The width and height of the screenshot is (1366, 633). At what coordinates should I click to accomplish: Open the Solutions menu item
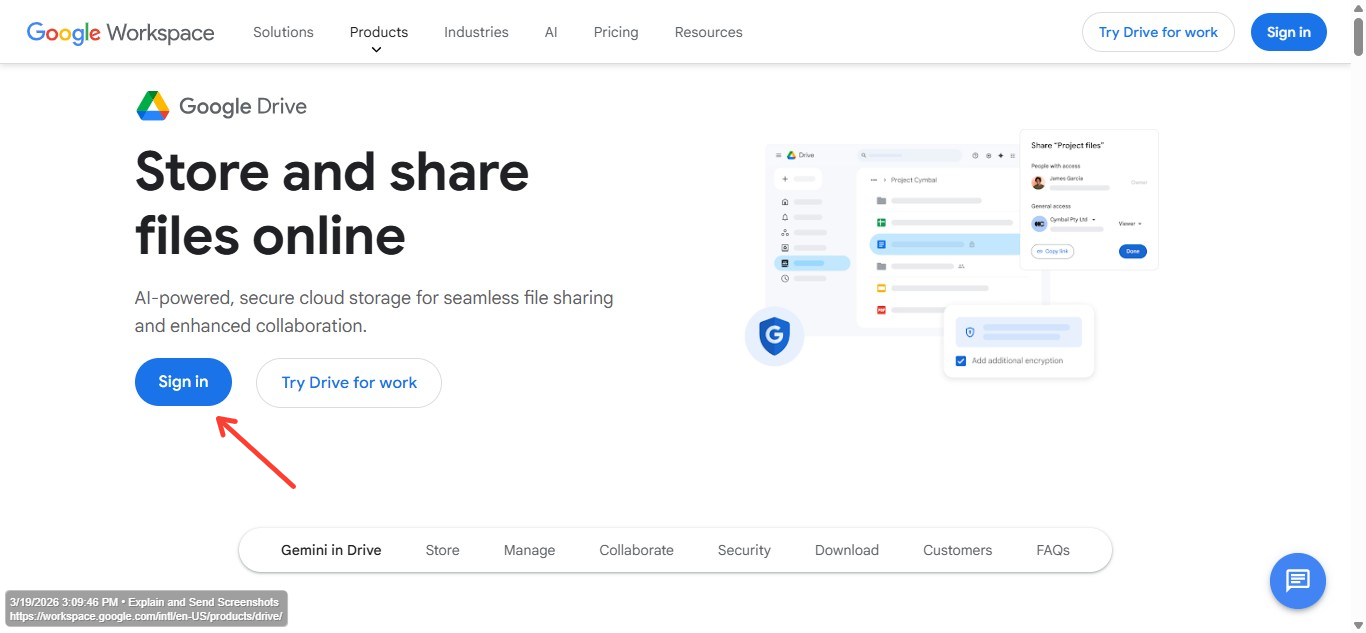click(283, 32)
